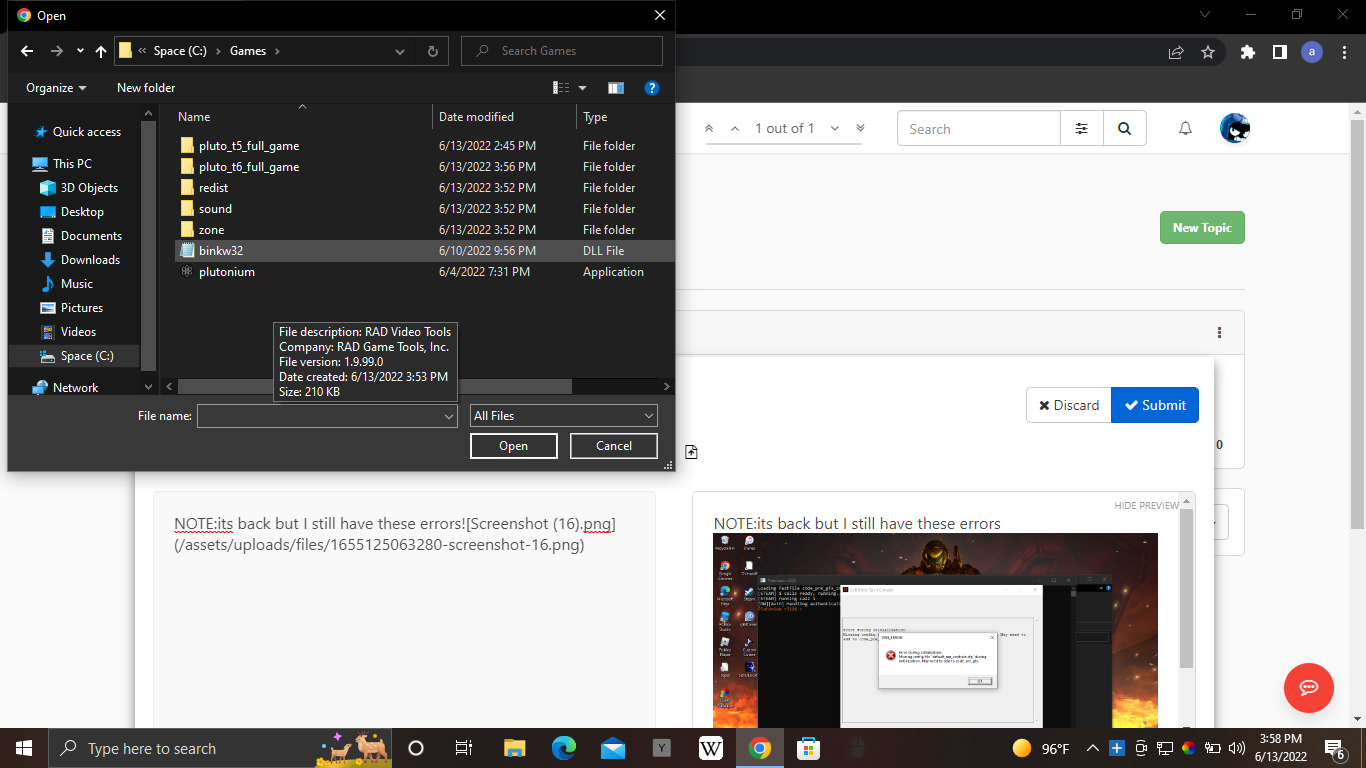Screen dimensions: 1366x768
Task: Refresh the Games folder listing
Action: [x=432, y=51]
